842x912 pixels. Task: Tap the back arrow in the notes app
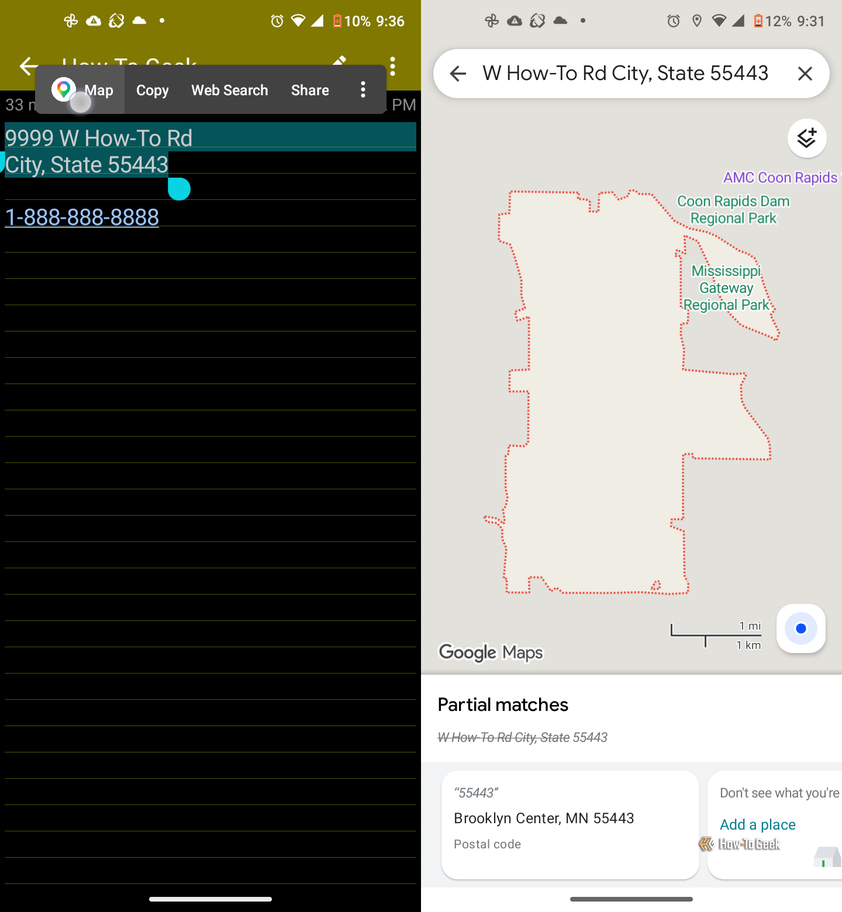click(28, 66)
